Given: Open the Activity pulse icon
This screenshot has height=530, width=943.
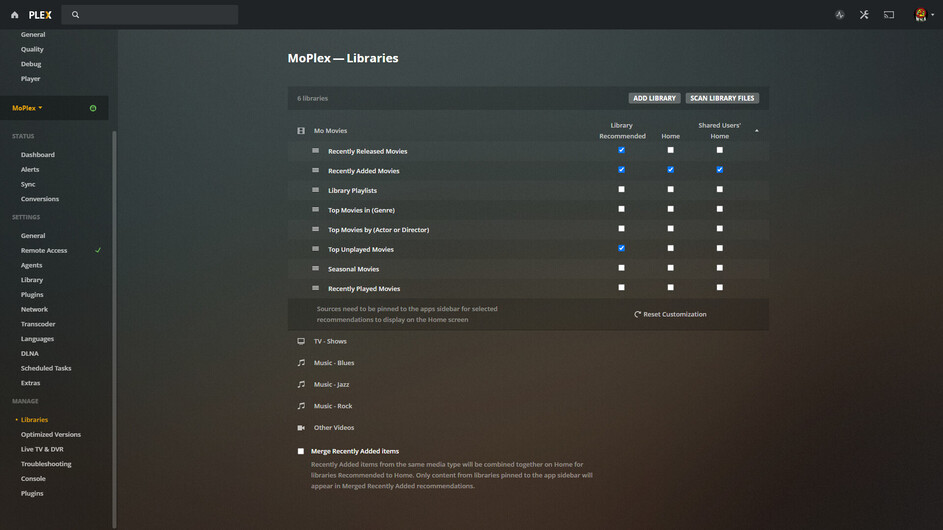Looking at the screenshot, I should [840, 15].
